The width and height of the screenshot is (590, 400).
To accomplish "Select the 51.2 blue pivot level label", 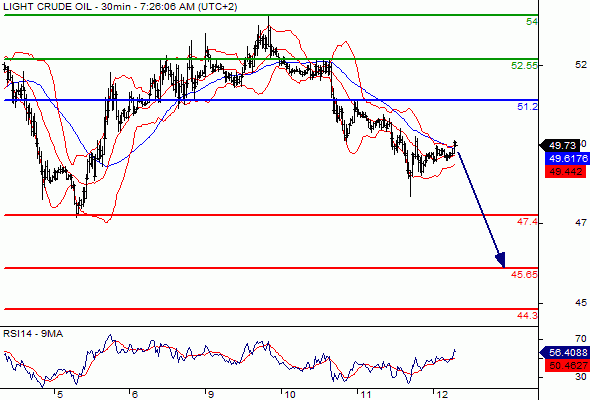I will (528, 107).
